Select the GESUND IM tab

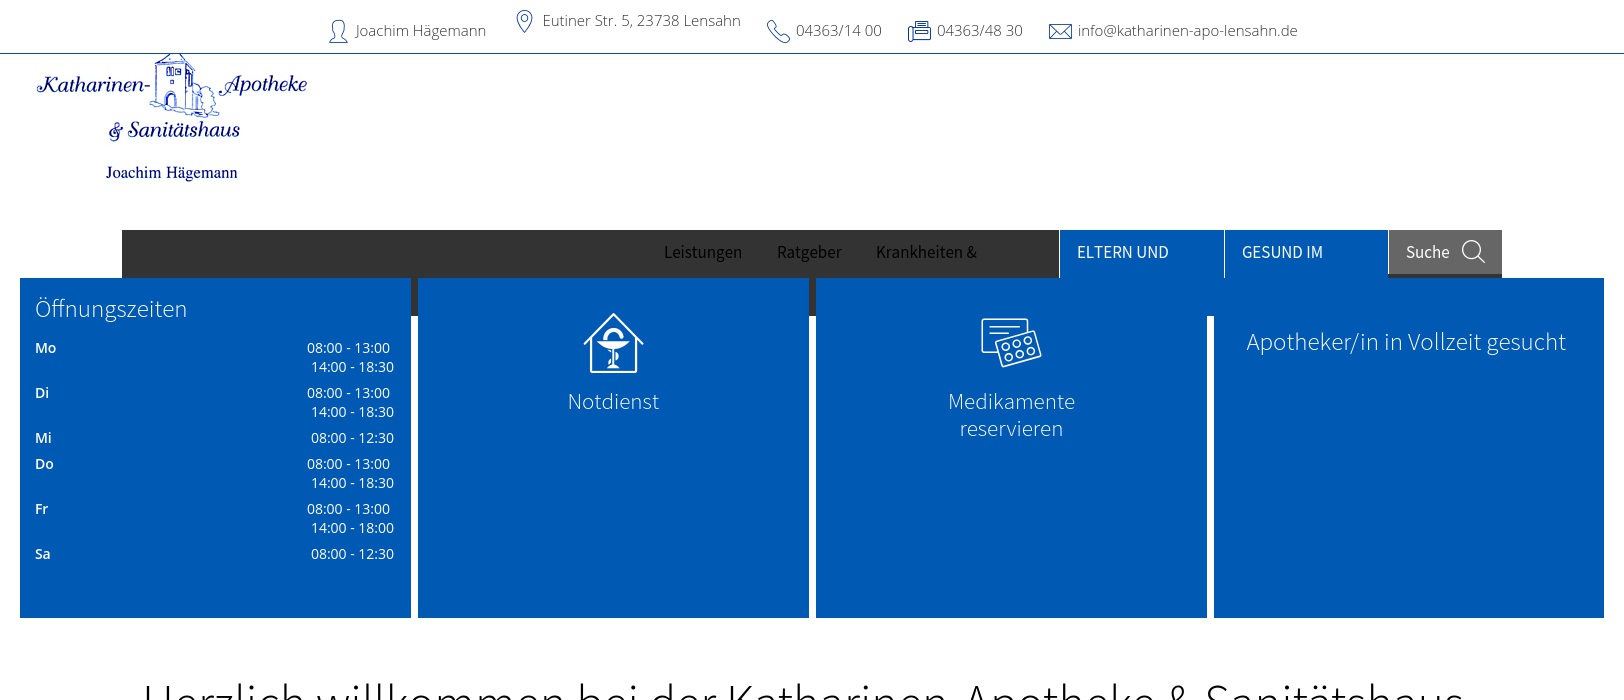pyautogui.click(x=1306, y=253)
